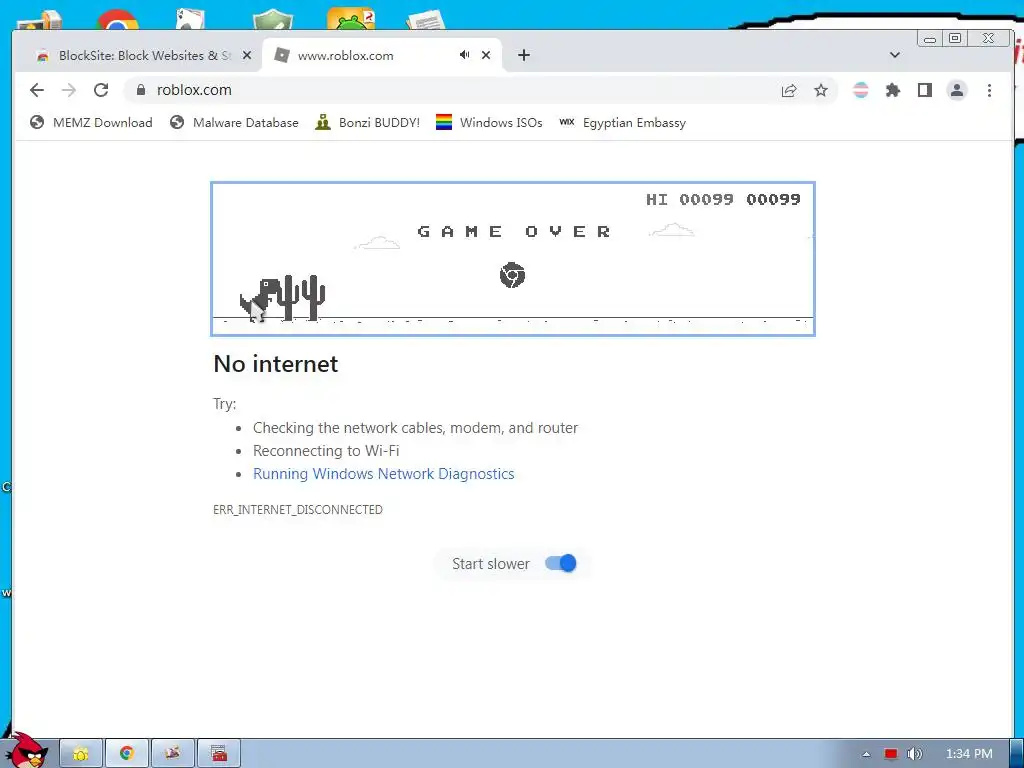Click the ERR_INTERNET_DISCONNECTED text

pos(298,510)
